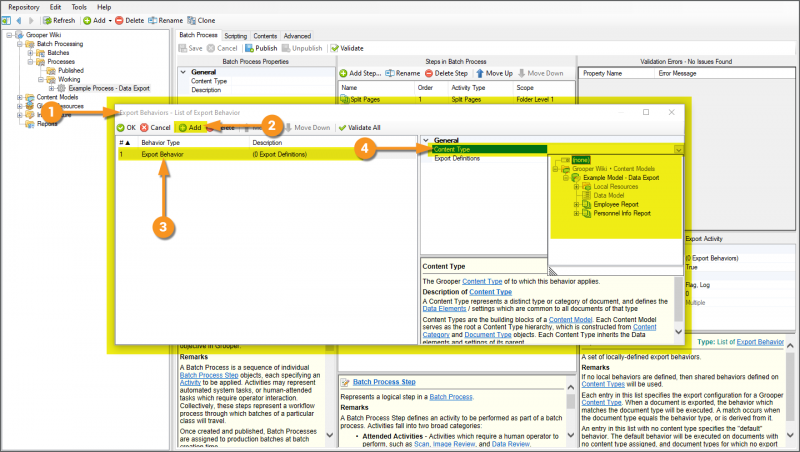800x452 pixels.
Task: Switch to the Scripting tab
Action: tap(236, 35)
